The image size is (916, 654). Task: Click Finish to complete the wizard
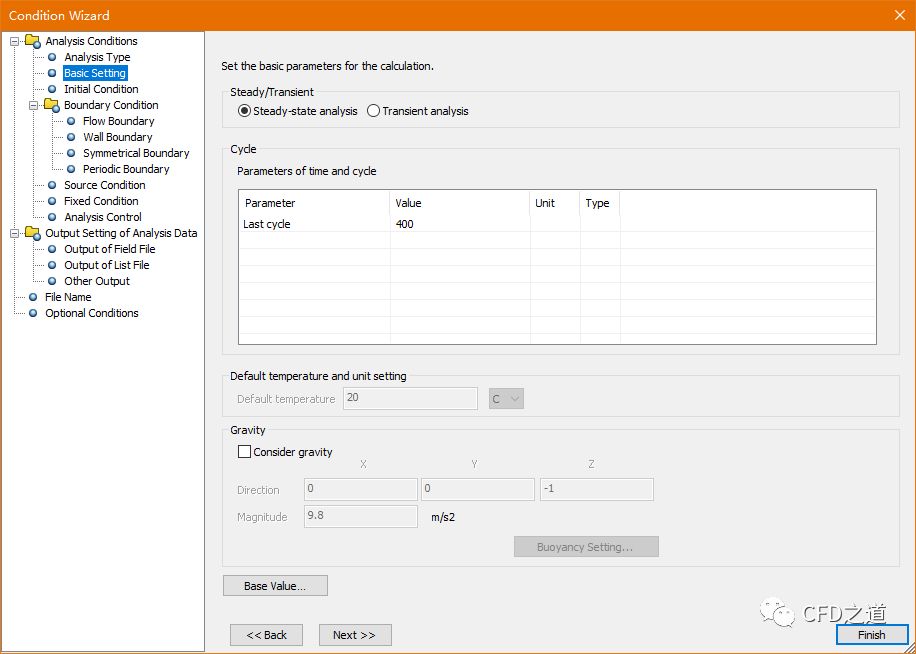pyautogui.click(x=871, y=635)
